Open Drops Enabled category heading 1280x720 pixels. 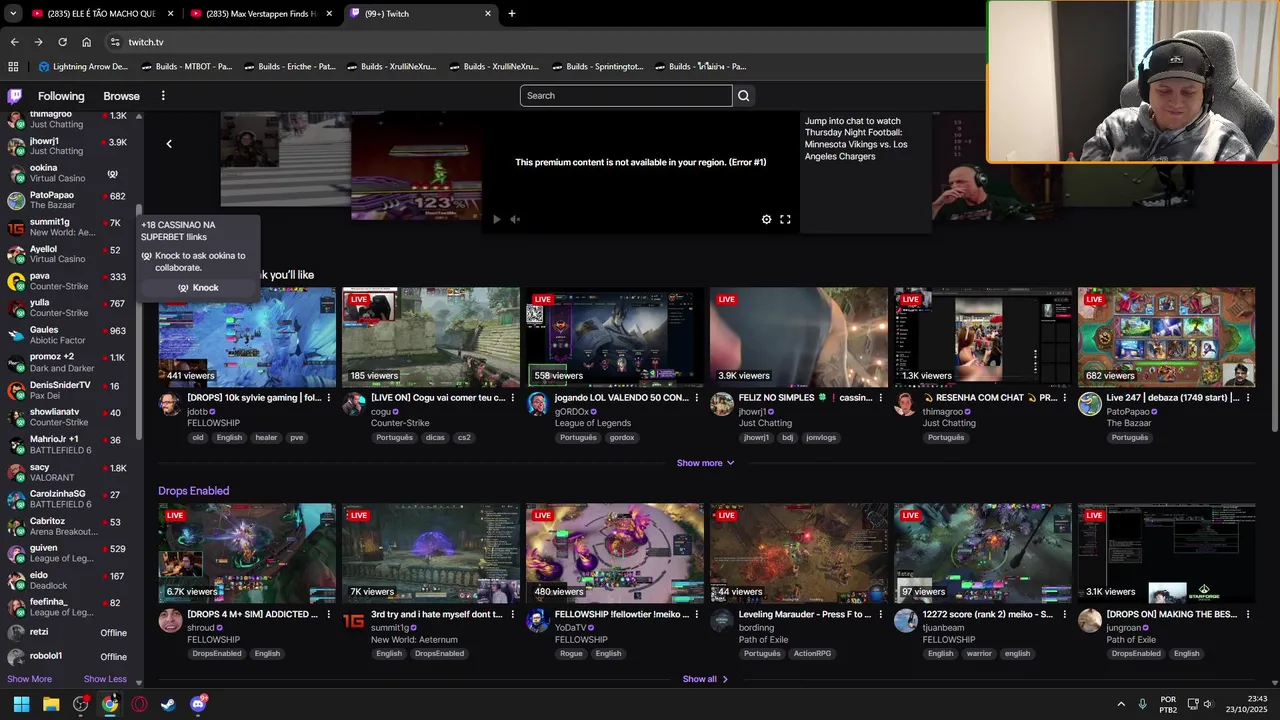coord(193,491)
